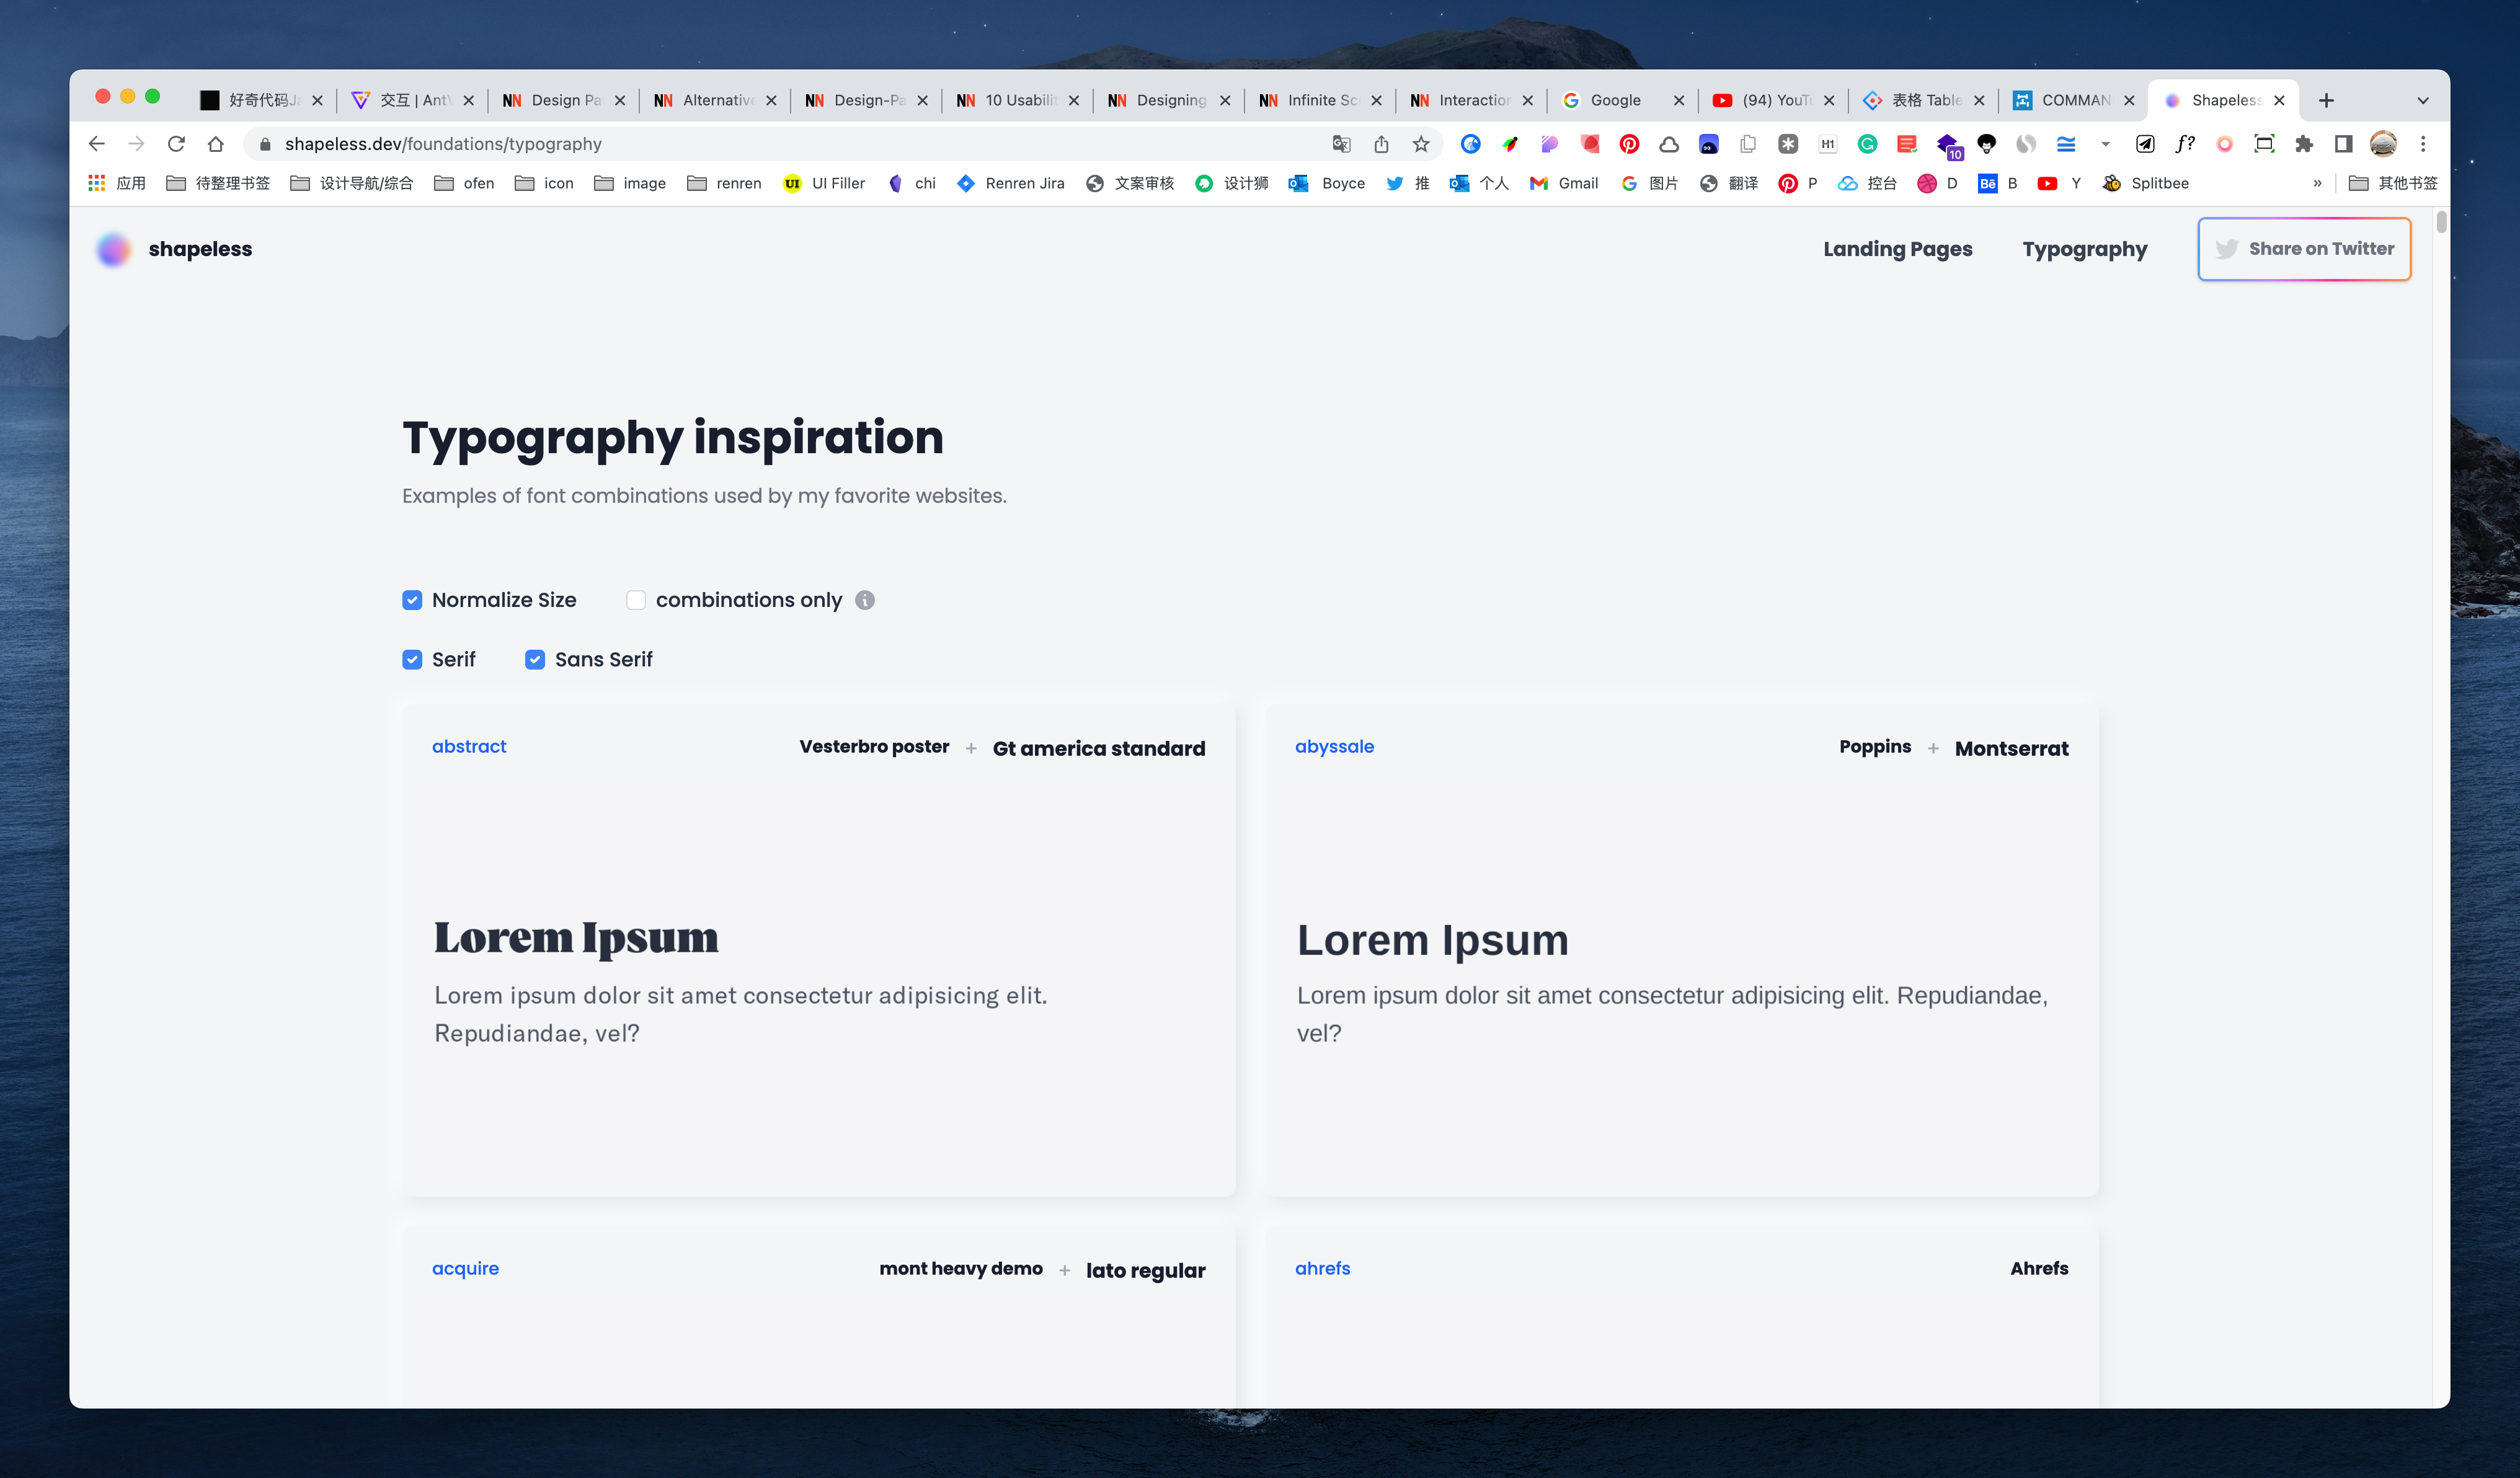Uncheck the Normalize Size checkbox
Image resolution: width=2520 pixels, height=1478 pixels.
(x=412, y=600)
